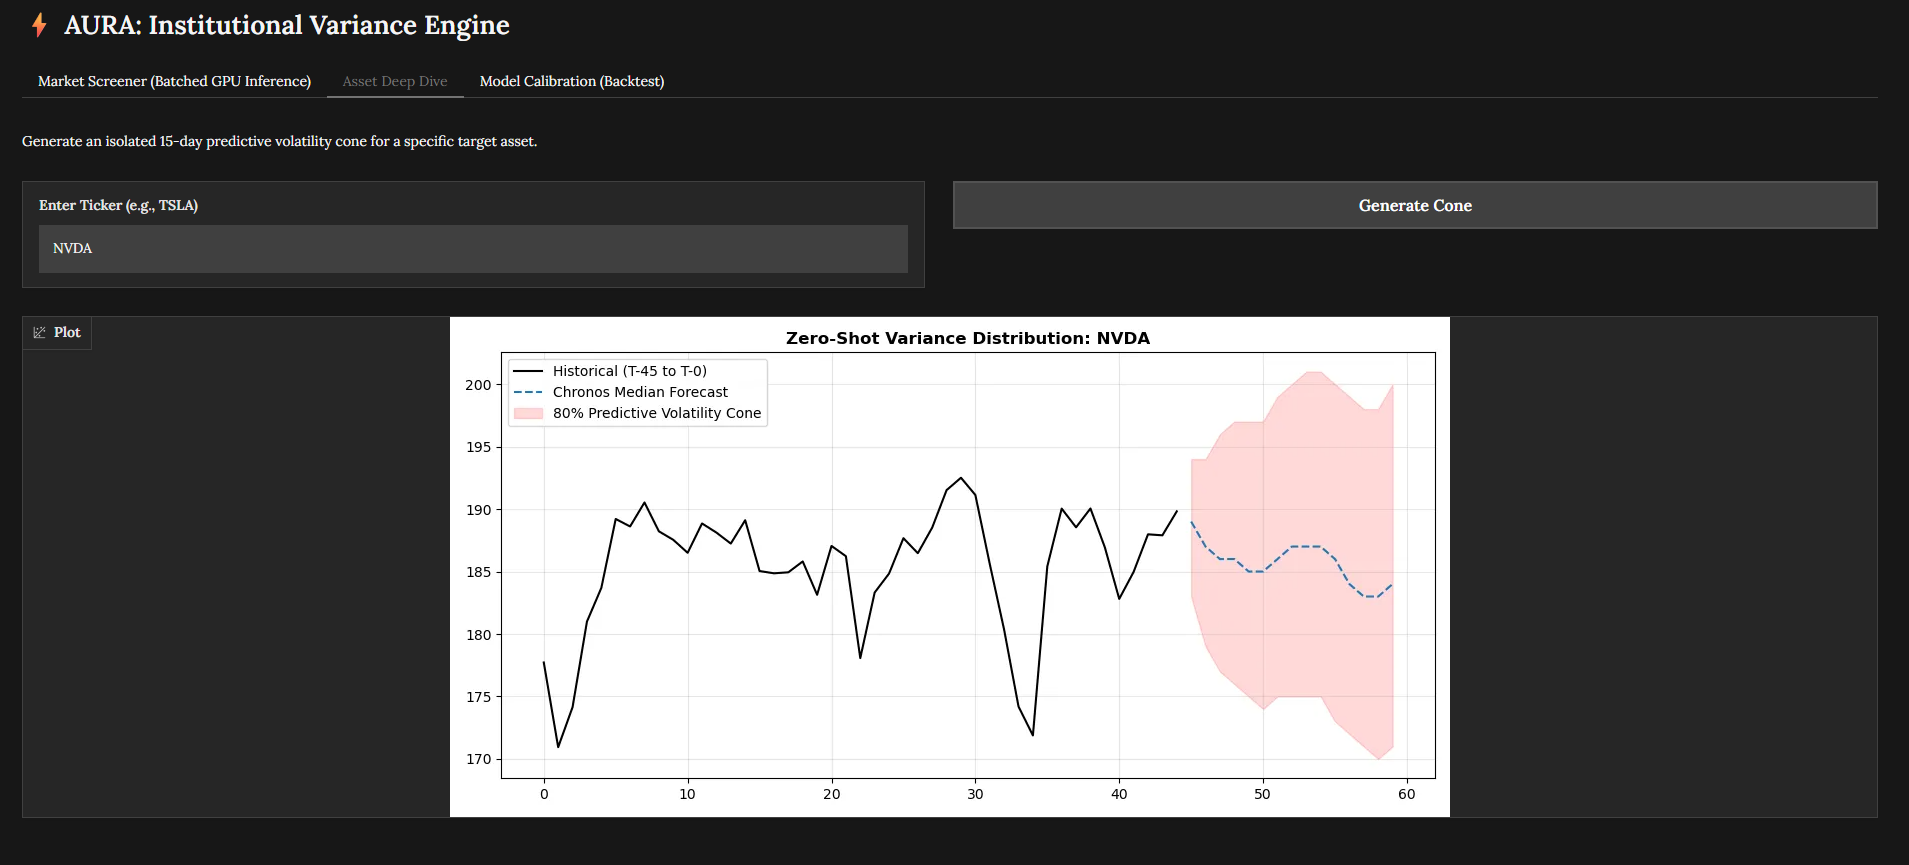The image size is (1909, 865).
Task: Click the "Plot" label text
Action: point(67,333)
